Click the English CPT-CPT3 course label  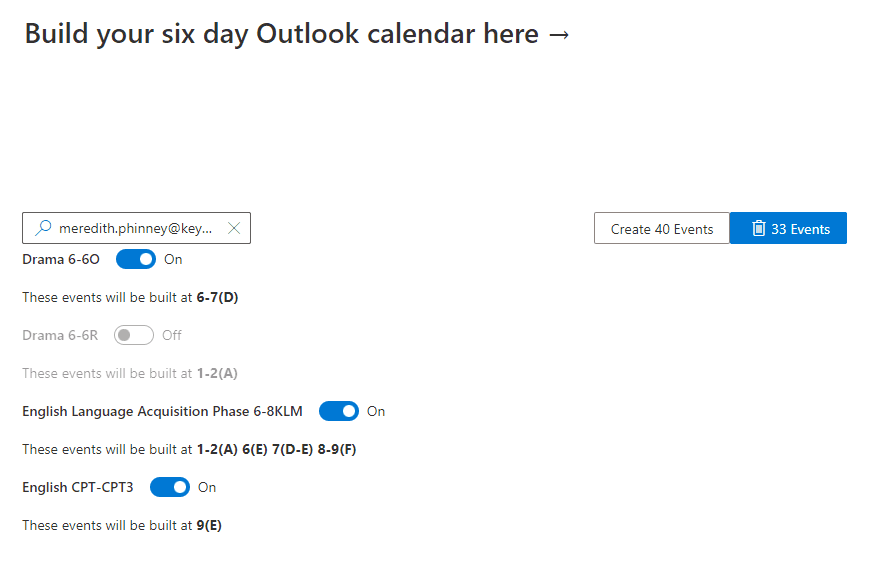click(x=77, y=487)
